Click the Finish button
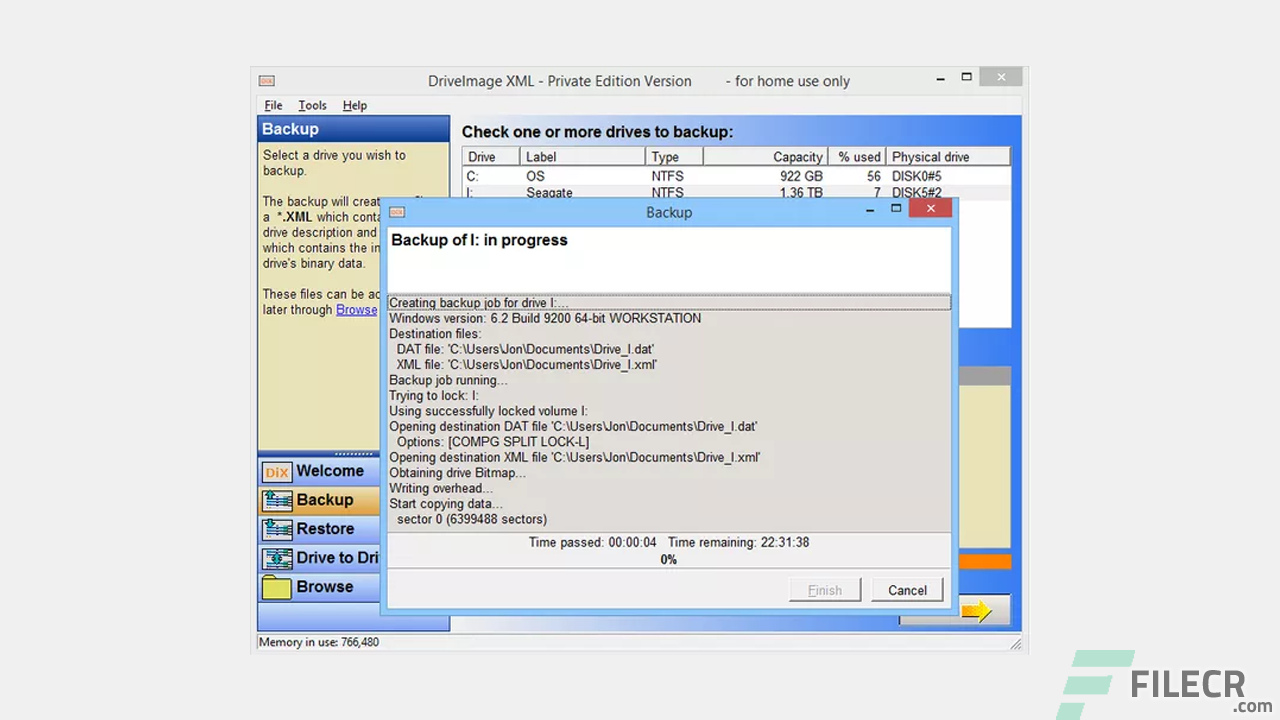 click(824, 590)
